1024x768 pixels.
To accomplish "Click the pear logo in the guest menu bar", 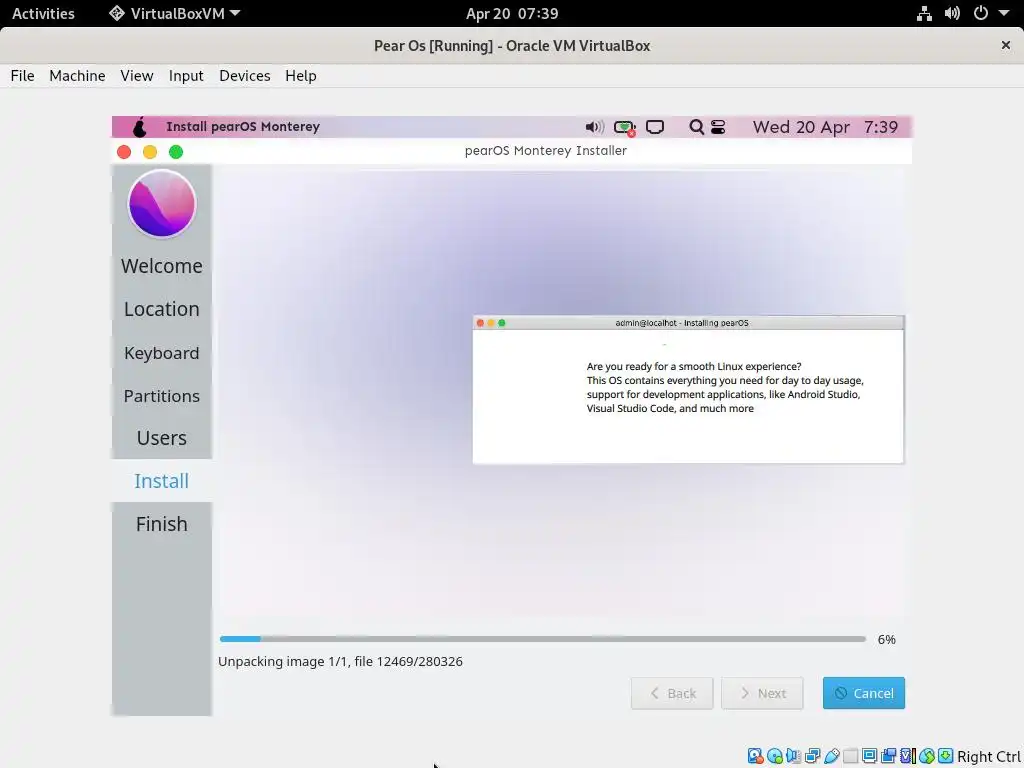I will (x=139, y=127).
